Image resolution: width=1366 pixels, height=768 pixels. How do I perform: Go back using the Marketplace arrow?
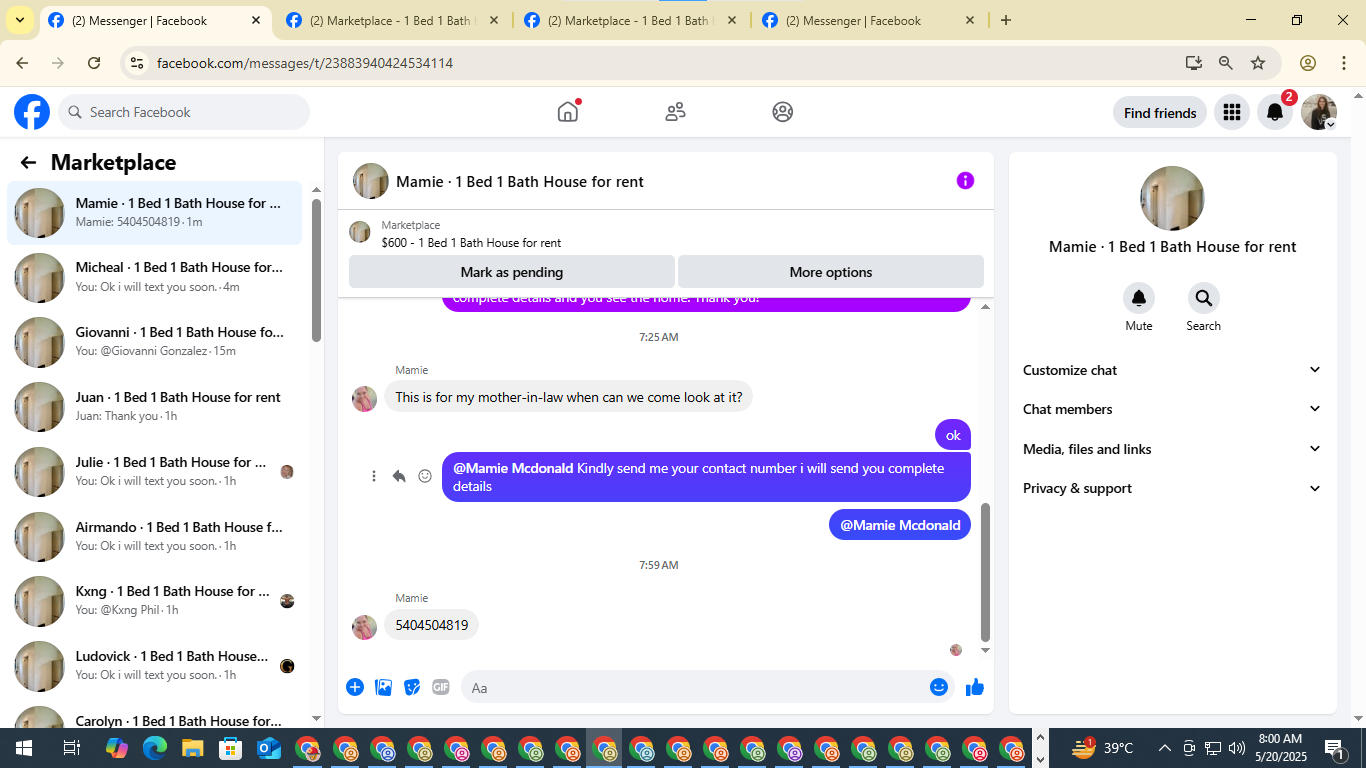coord(28,163)
